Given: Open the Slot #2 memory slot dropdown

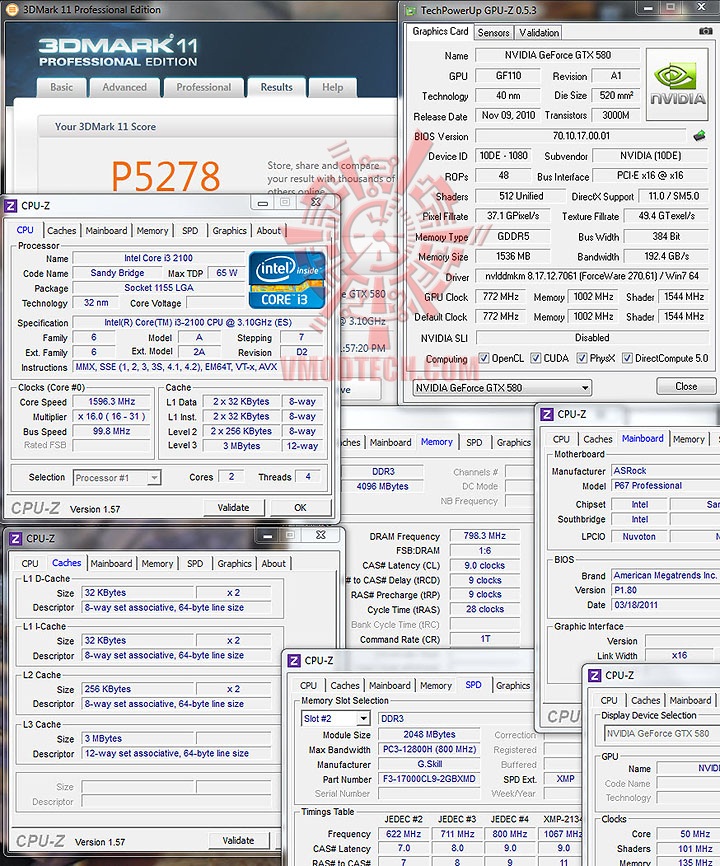Looking at the screenshot, I should click(336, 719).
